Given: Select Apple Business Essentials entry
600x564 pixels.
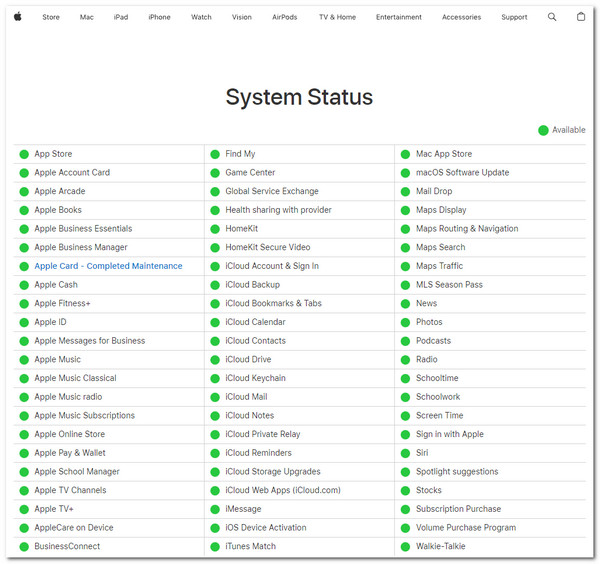Looking at the screenshot, I should (83, 229).
